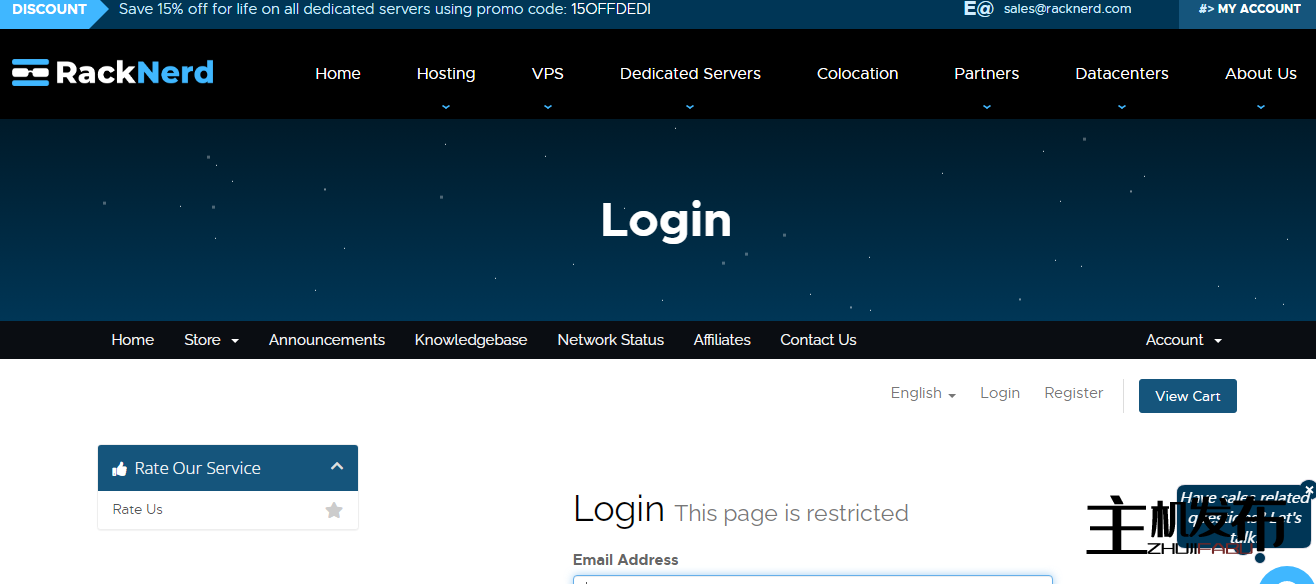Viewport: 1316px width, 584px height.
Task: Open the chat bubble icon at bottom right
Action: point(1290,576)
